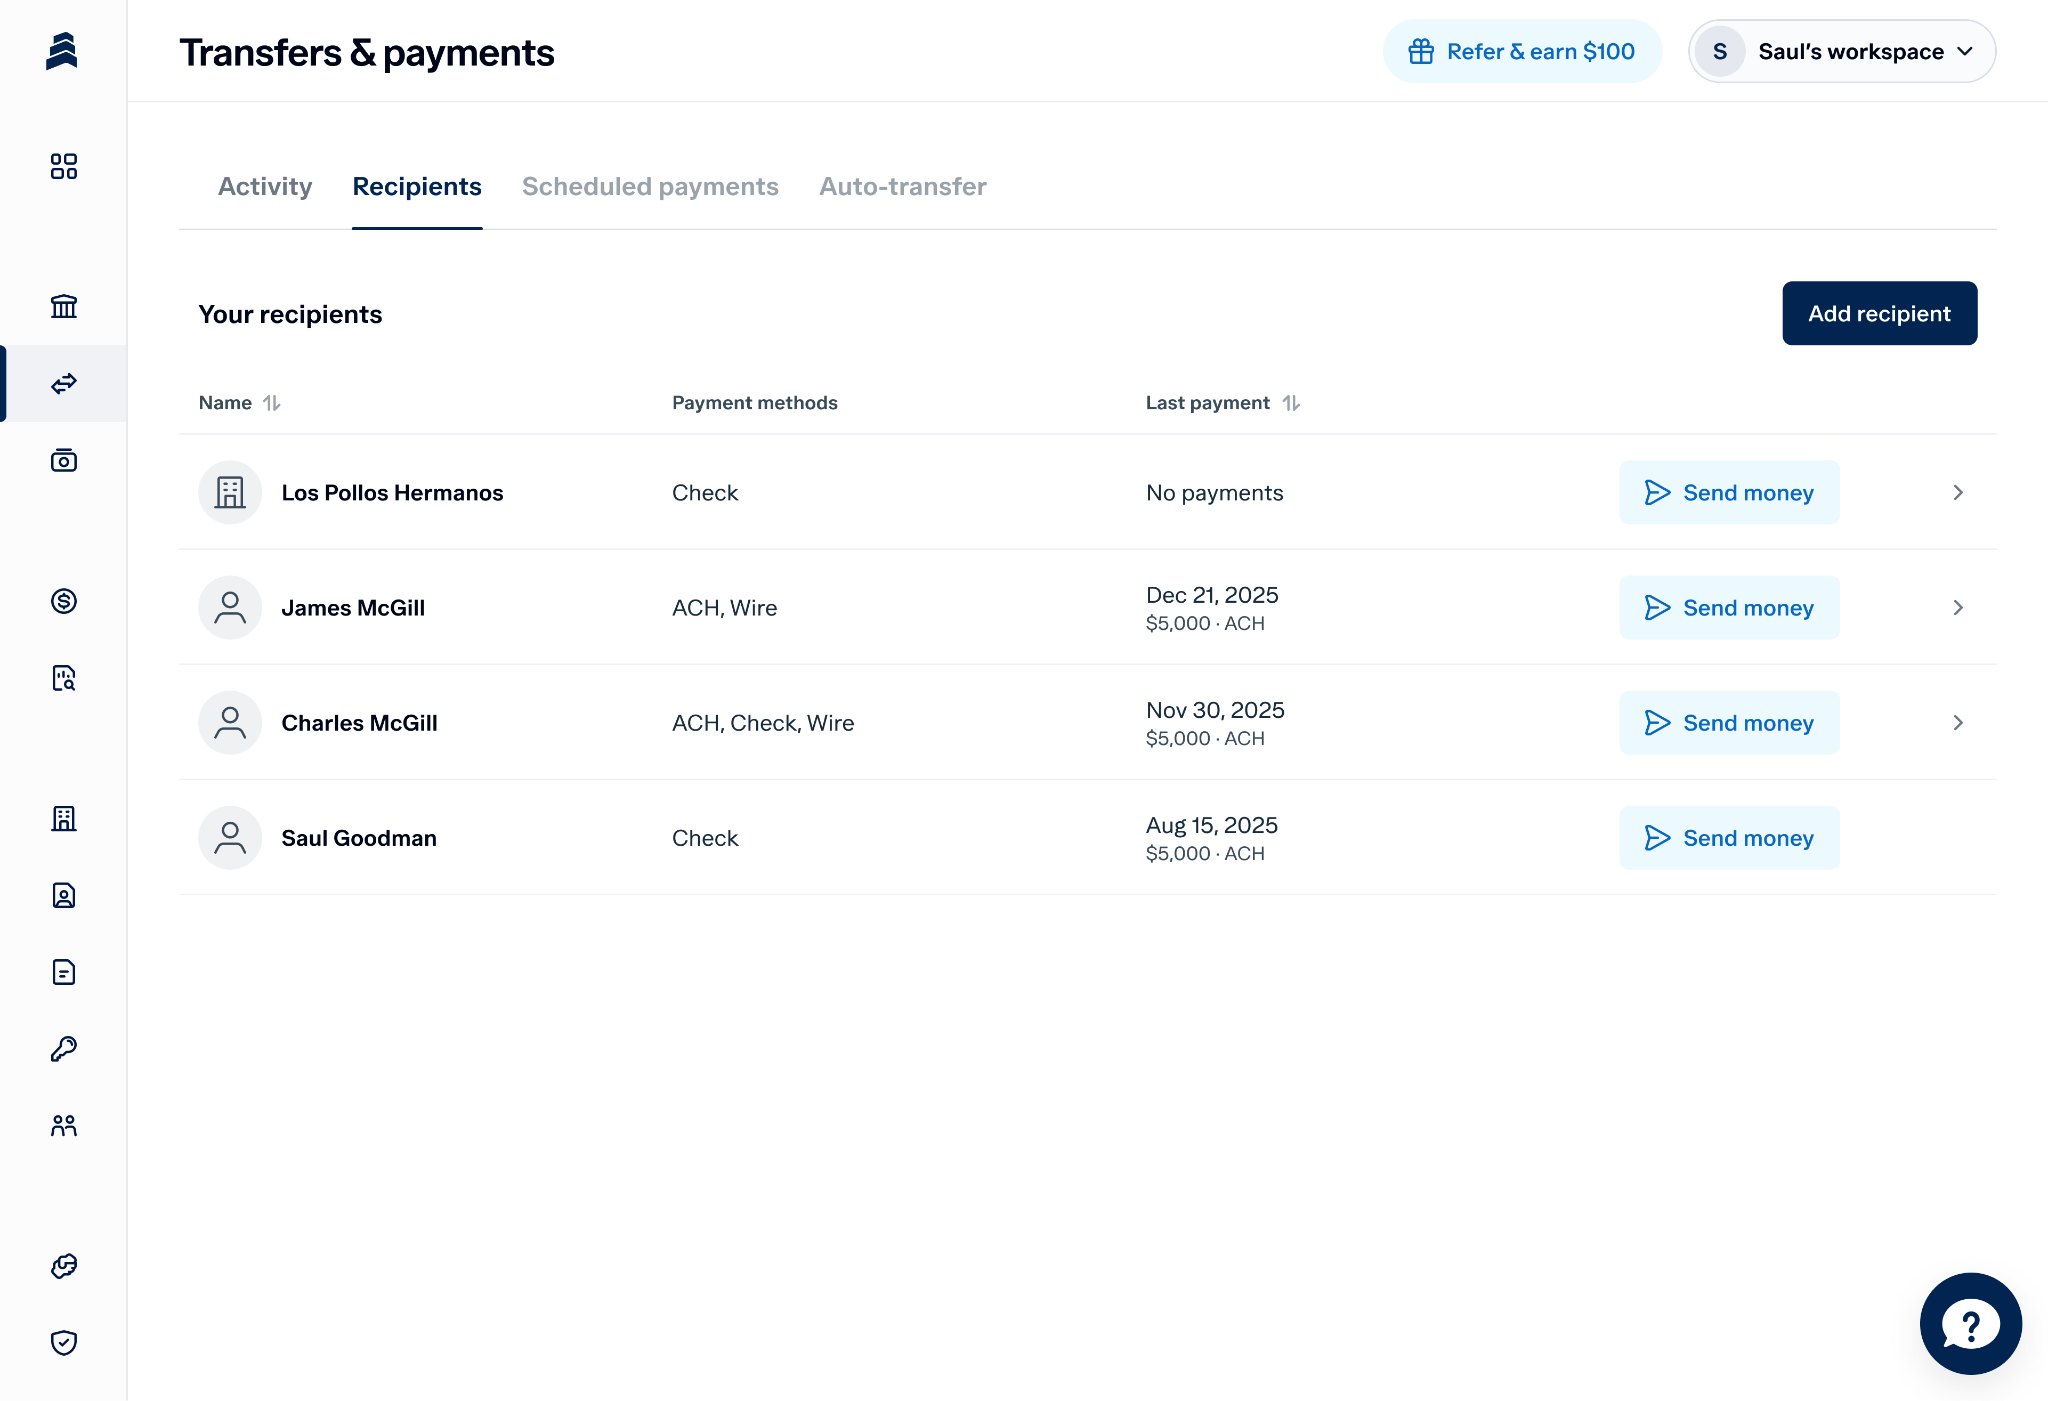Open the dashboard grid icon in sidebar
This screenshot has height=1401, width=2048.
(x=64, y=166)
